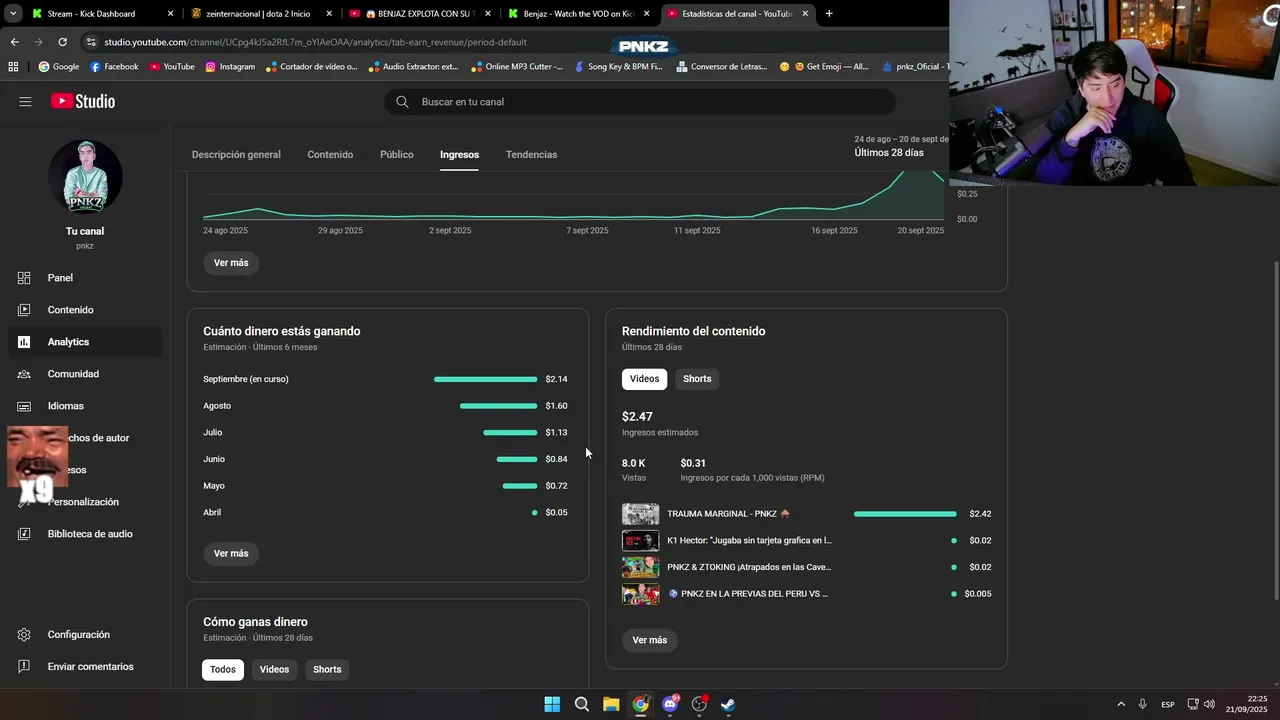Open PNKZ & ZTOKING video row
Image resolution: width=1280 pixels, height=720 pixels.
[806, 567]
